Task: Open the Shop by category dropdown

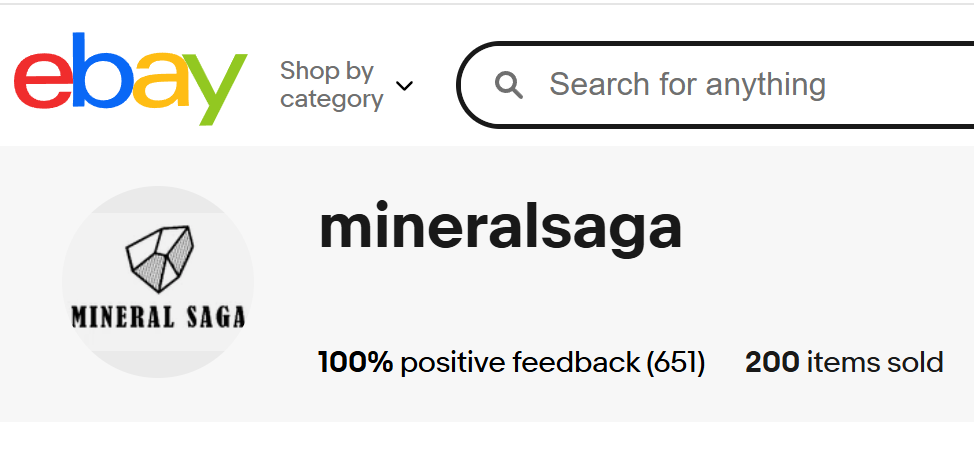Action: coord(345,85)
